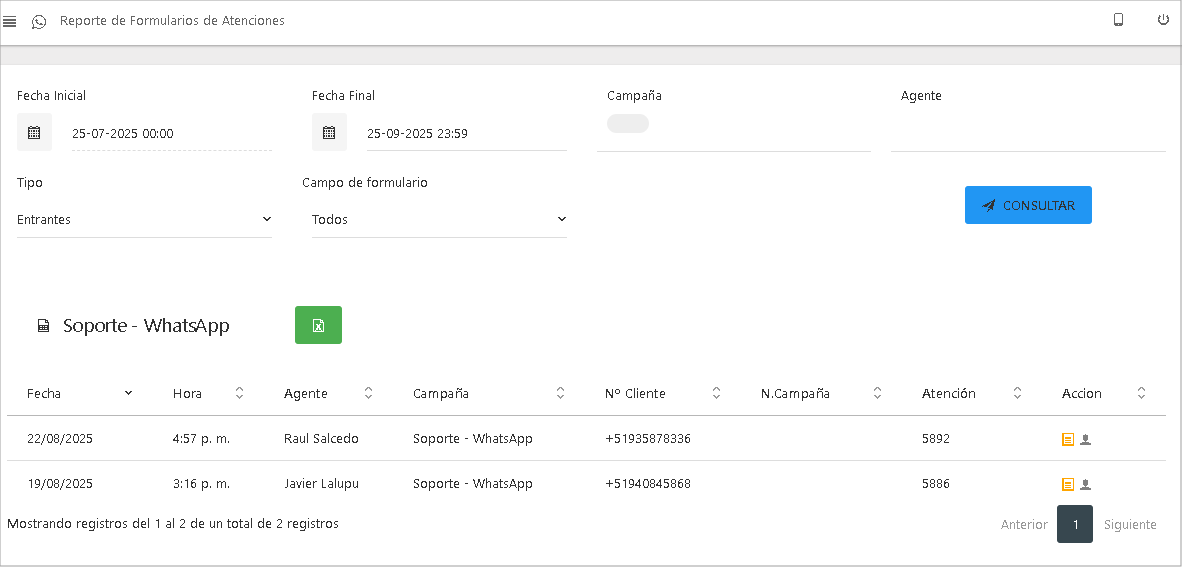Expand the Tipo dropdown showing Entrantes
Image resolution: width=1182 pixels, height=567 pixels.
coord(144,220)
